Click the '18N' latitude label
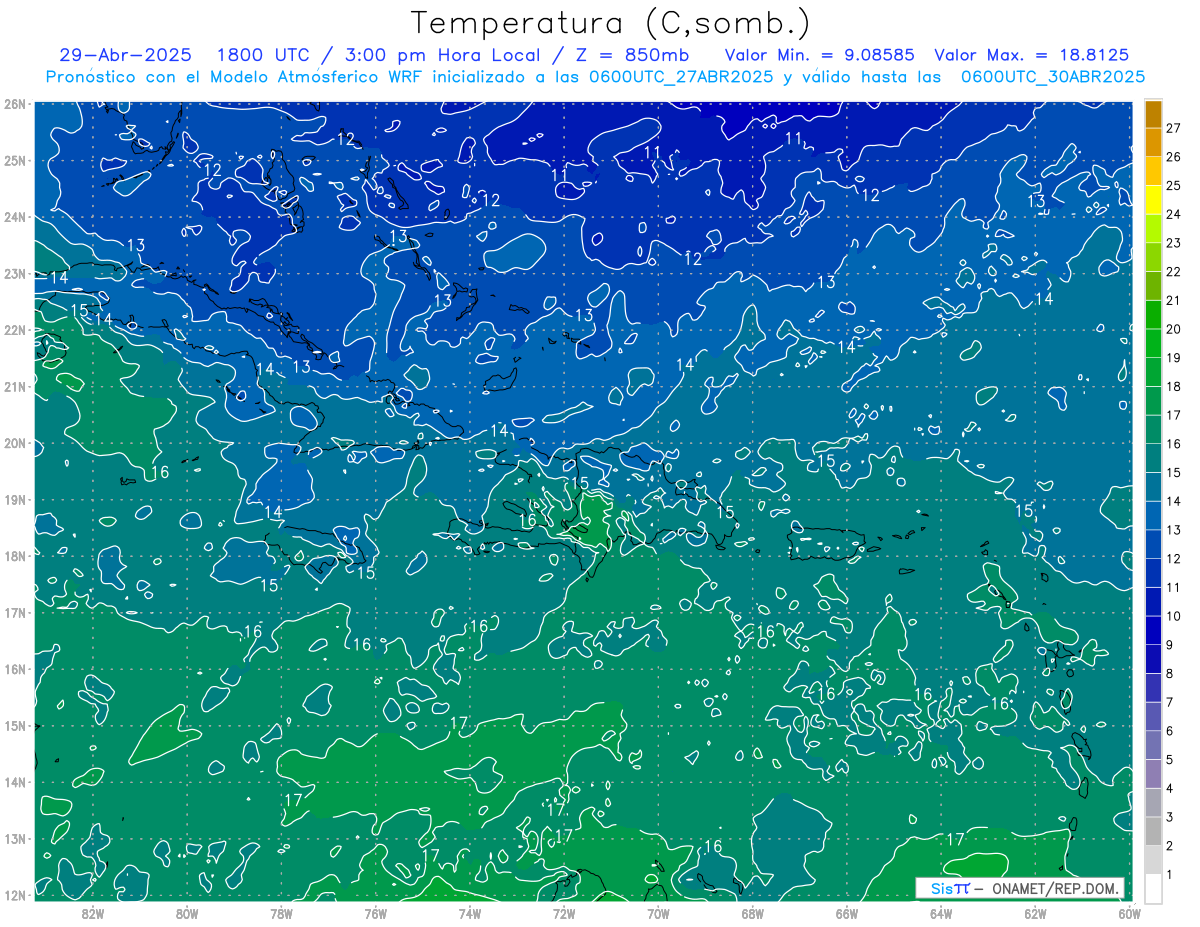Screen dimensions: 1200x927 (14, 556)
